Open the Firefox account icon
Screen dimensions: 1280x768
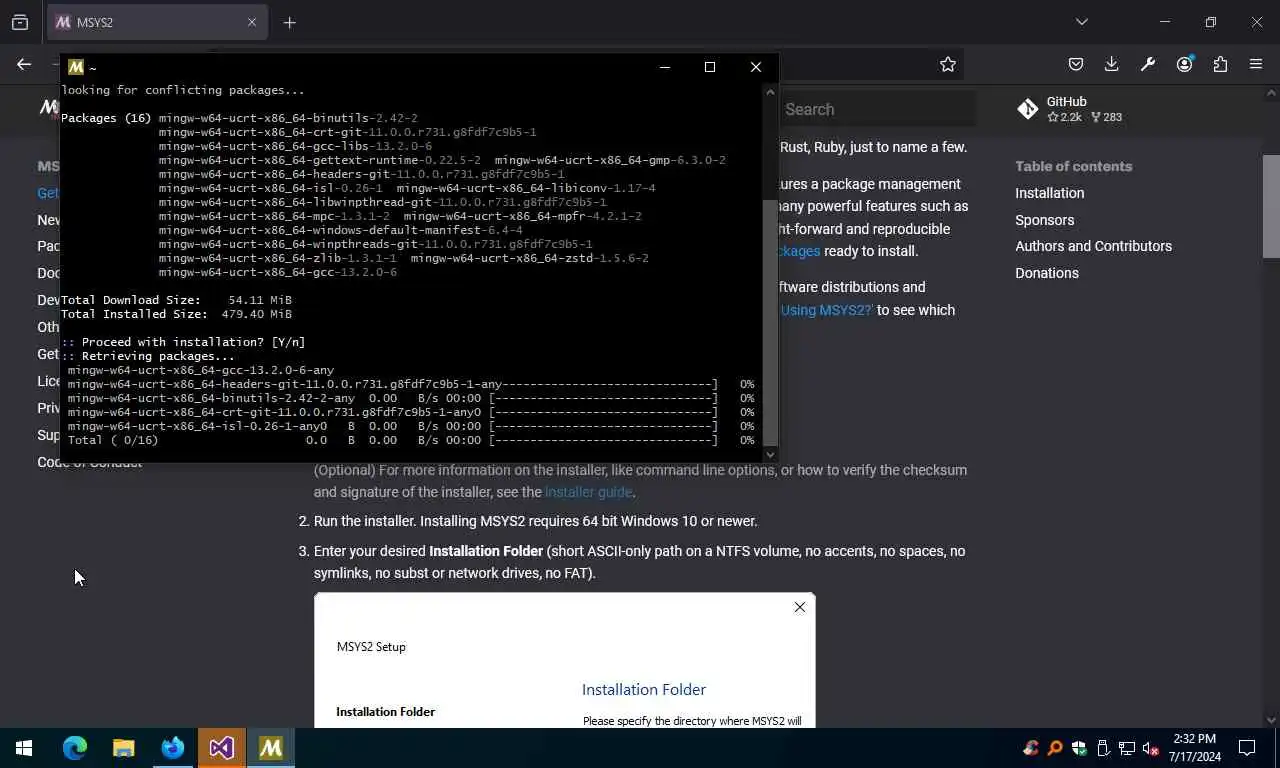[x=1185, y=64]
